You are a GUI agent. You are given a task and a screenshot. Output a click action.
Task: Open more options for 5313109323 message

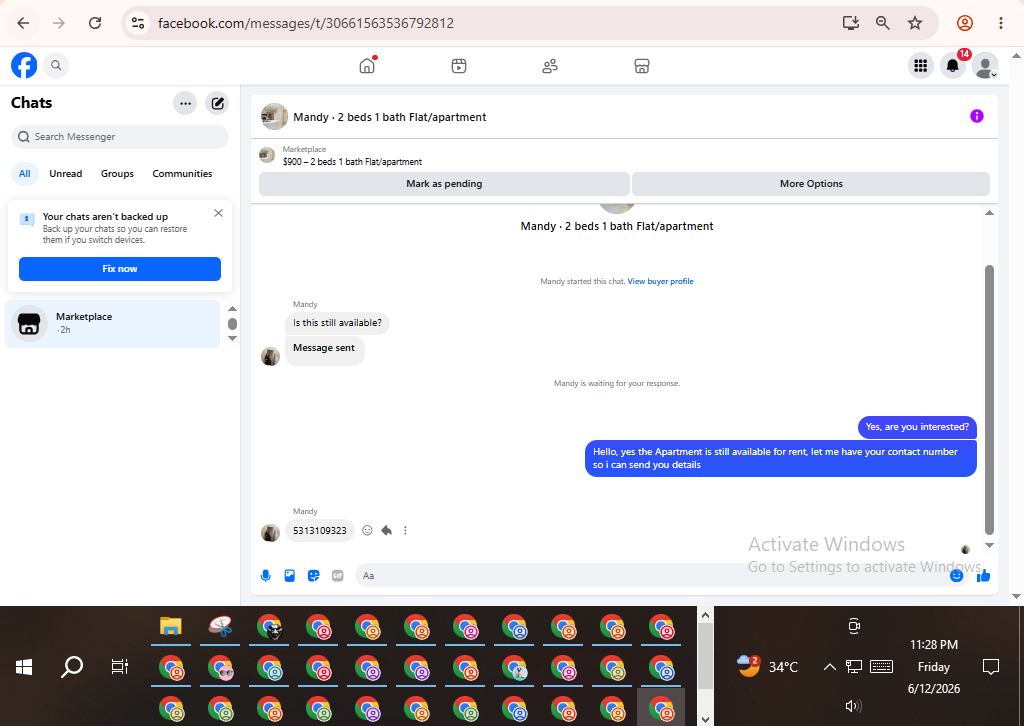pos(405,530)
